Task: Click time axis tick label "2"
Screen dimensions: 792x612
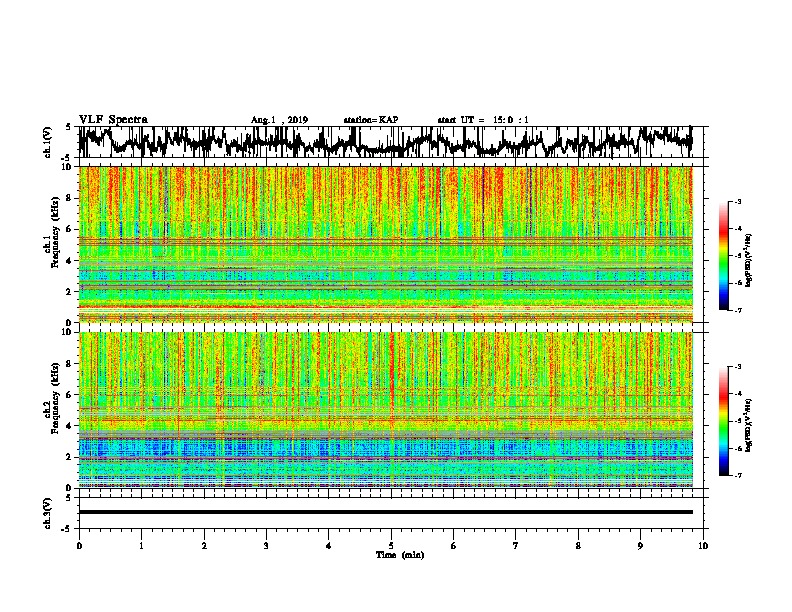Action: (204, 545)
